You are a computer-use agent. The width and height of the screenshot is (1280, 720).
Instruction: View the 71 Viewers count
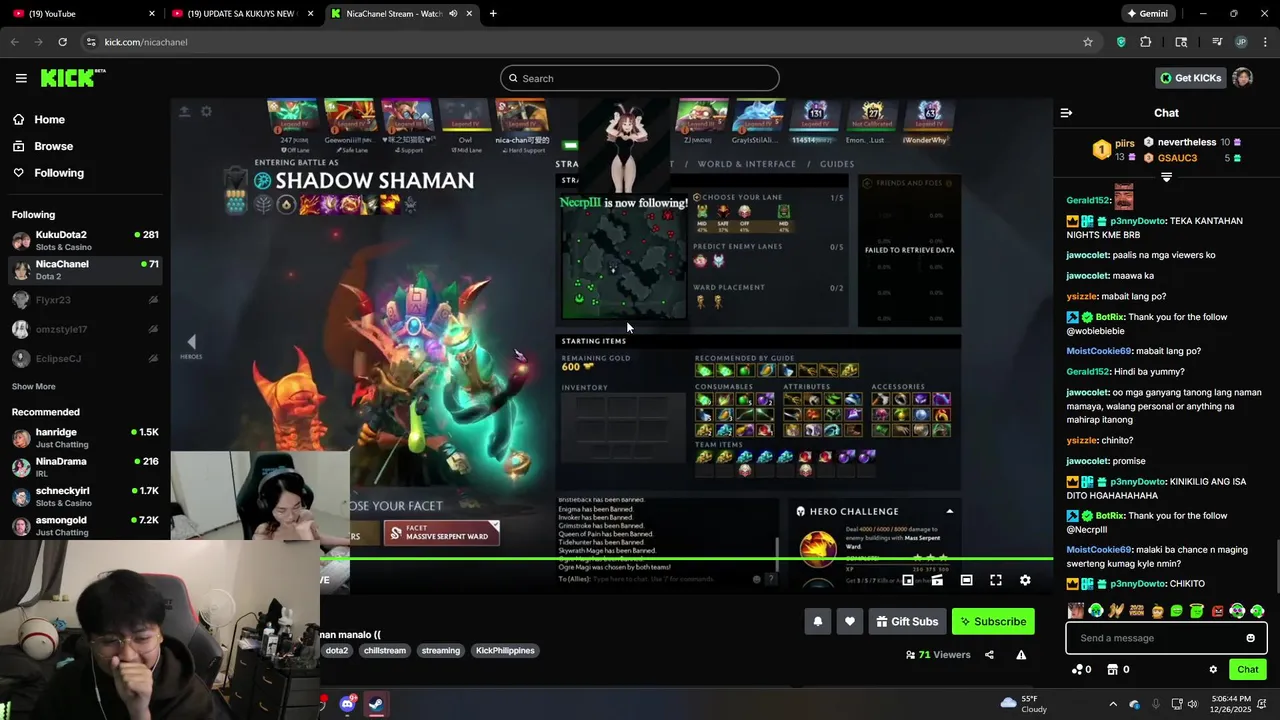coord(938,655)
